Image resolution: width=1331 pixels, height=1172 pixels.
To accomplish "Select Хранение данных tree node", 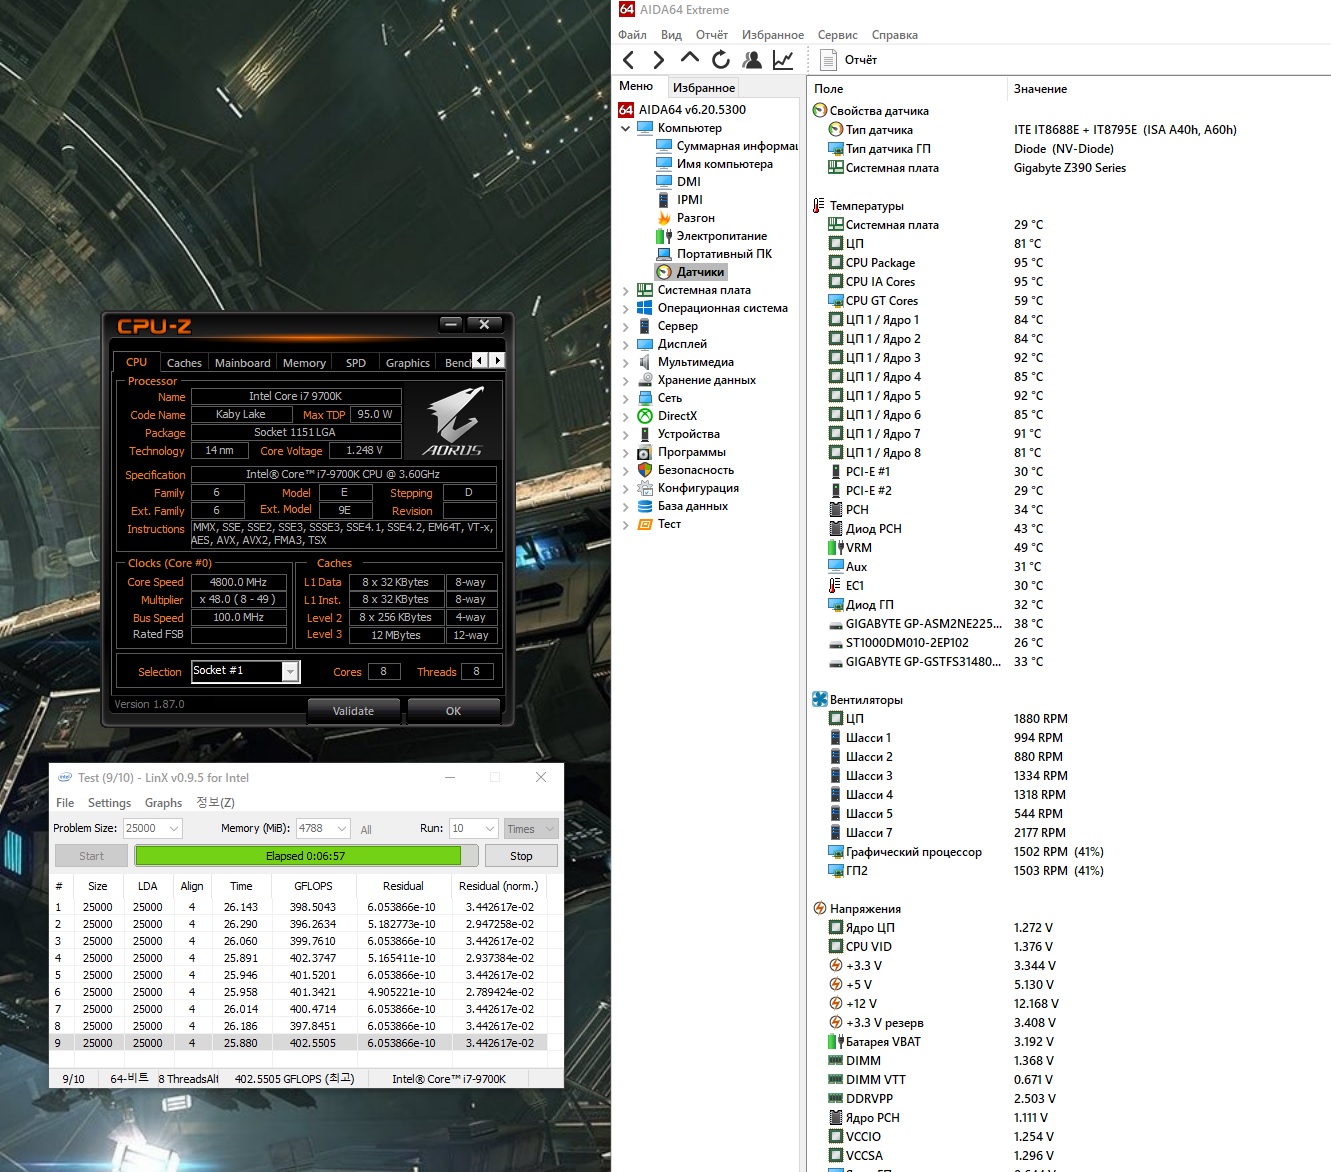I will coord(697,380).
